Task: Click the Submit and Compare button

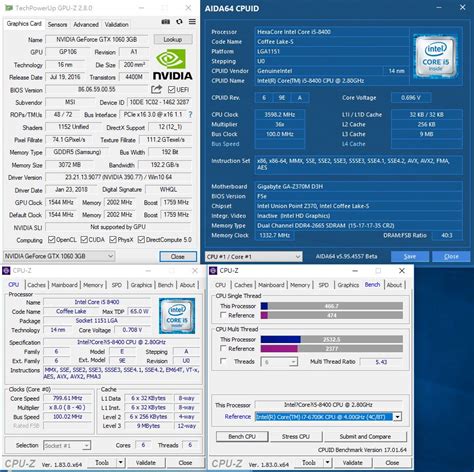Action: (x=365, y=436)
